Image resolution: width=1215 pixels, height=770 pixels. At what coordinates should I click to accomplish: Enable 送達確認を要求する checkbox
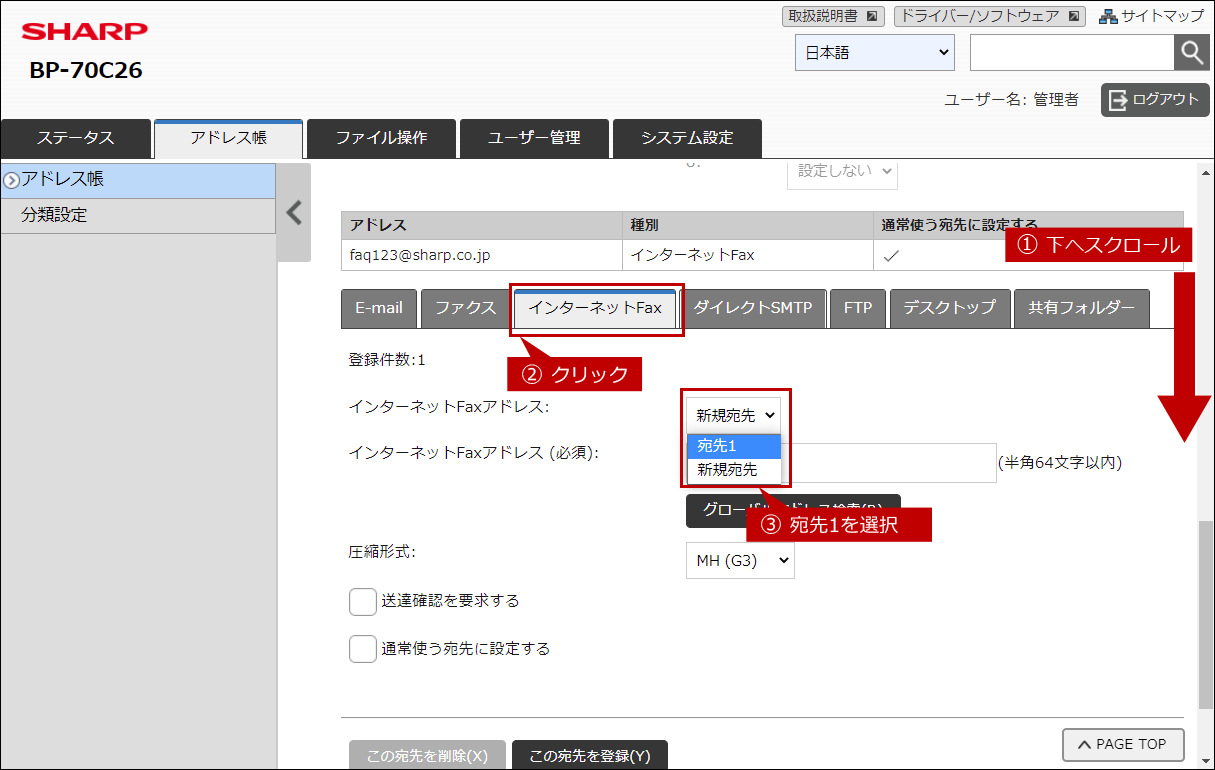pyautogui.click(x=363, y=601)
